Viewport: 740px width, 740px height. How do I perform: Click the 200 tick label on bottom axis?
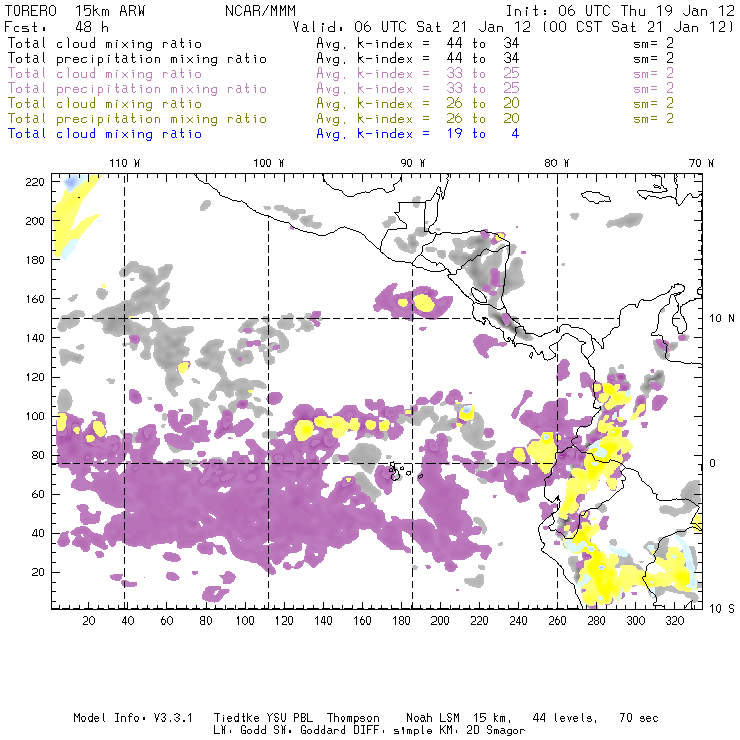pyautogui.click(x=440, y=621)
